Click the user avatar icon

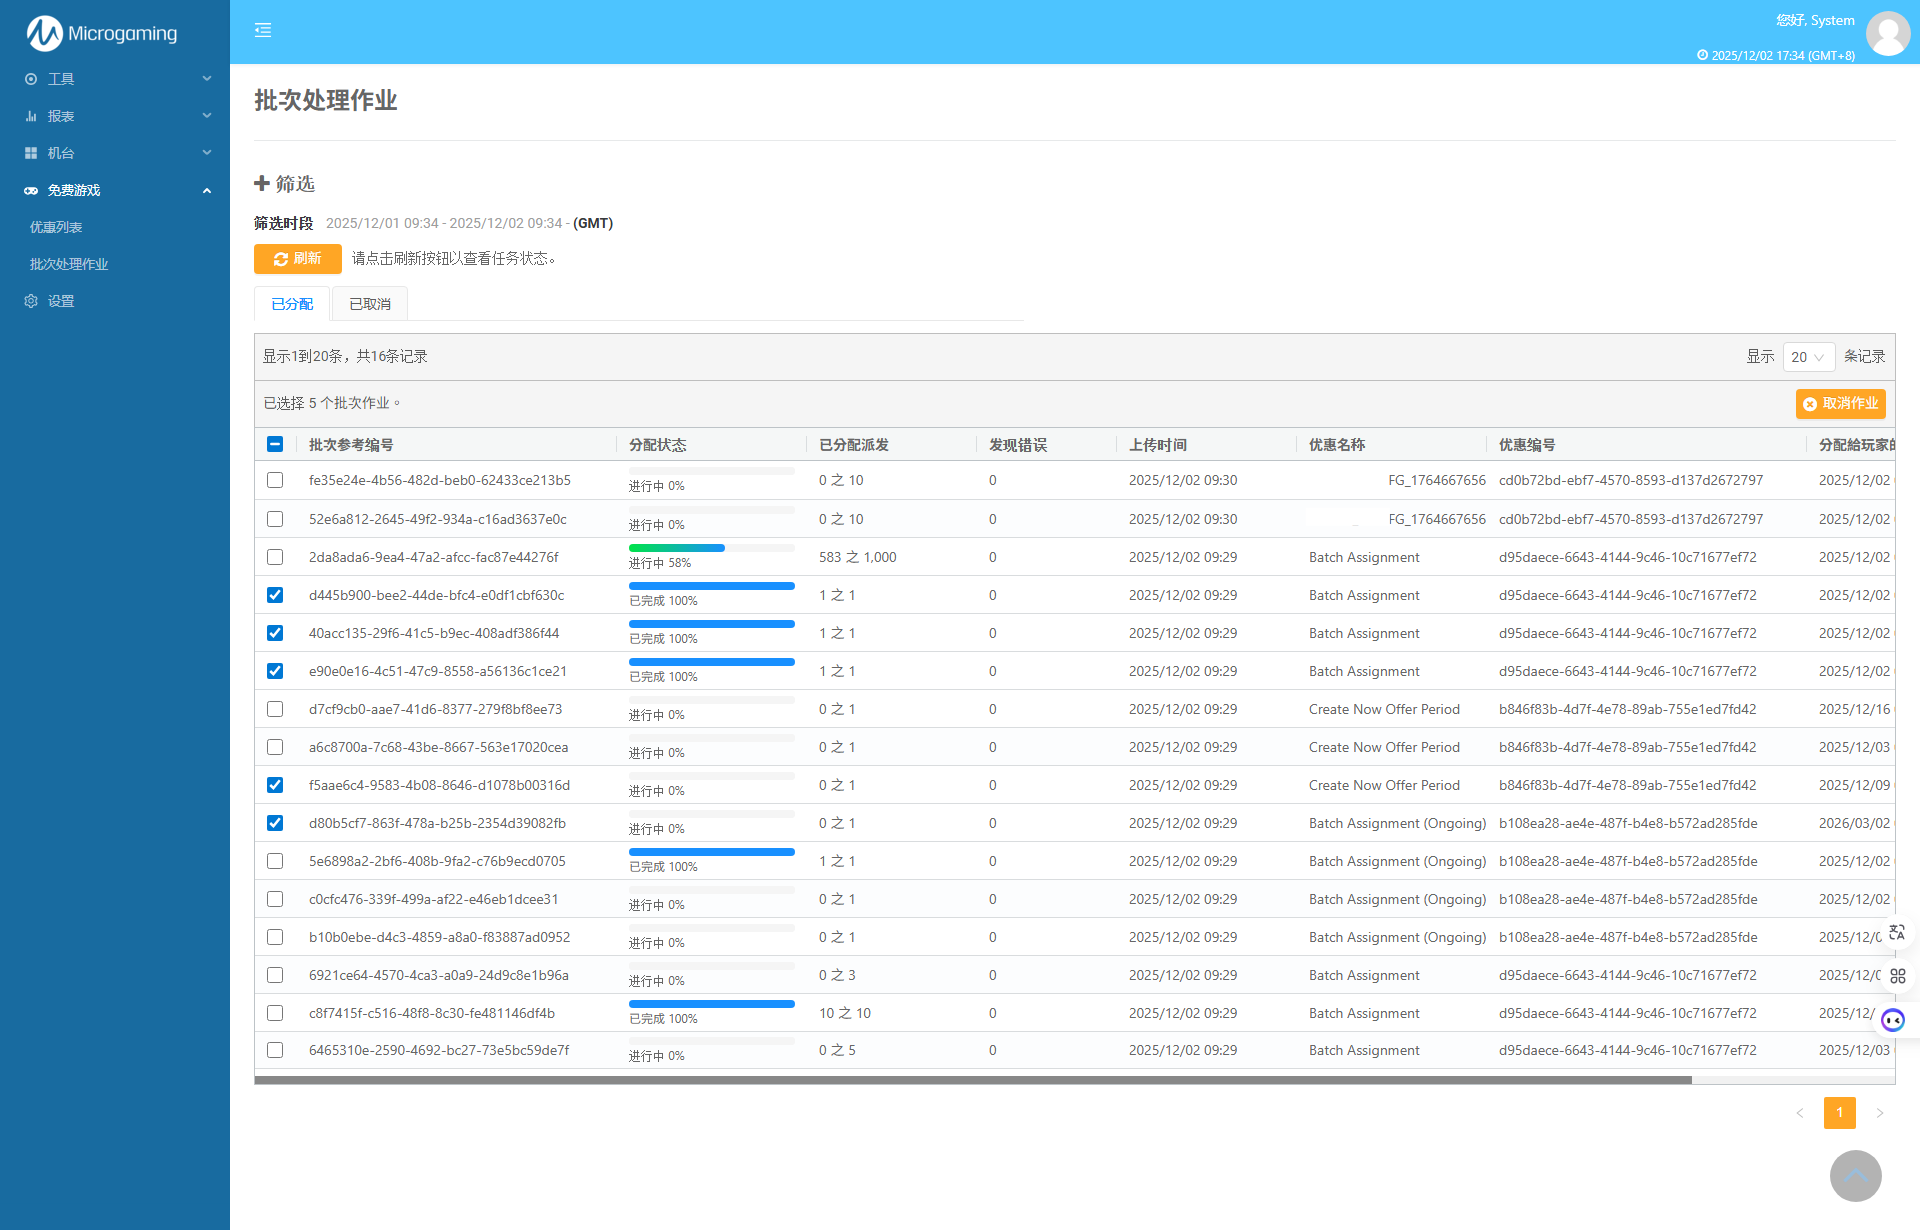(1888, 33)
